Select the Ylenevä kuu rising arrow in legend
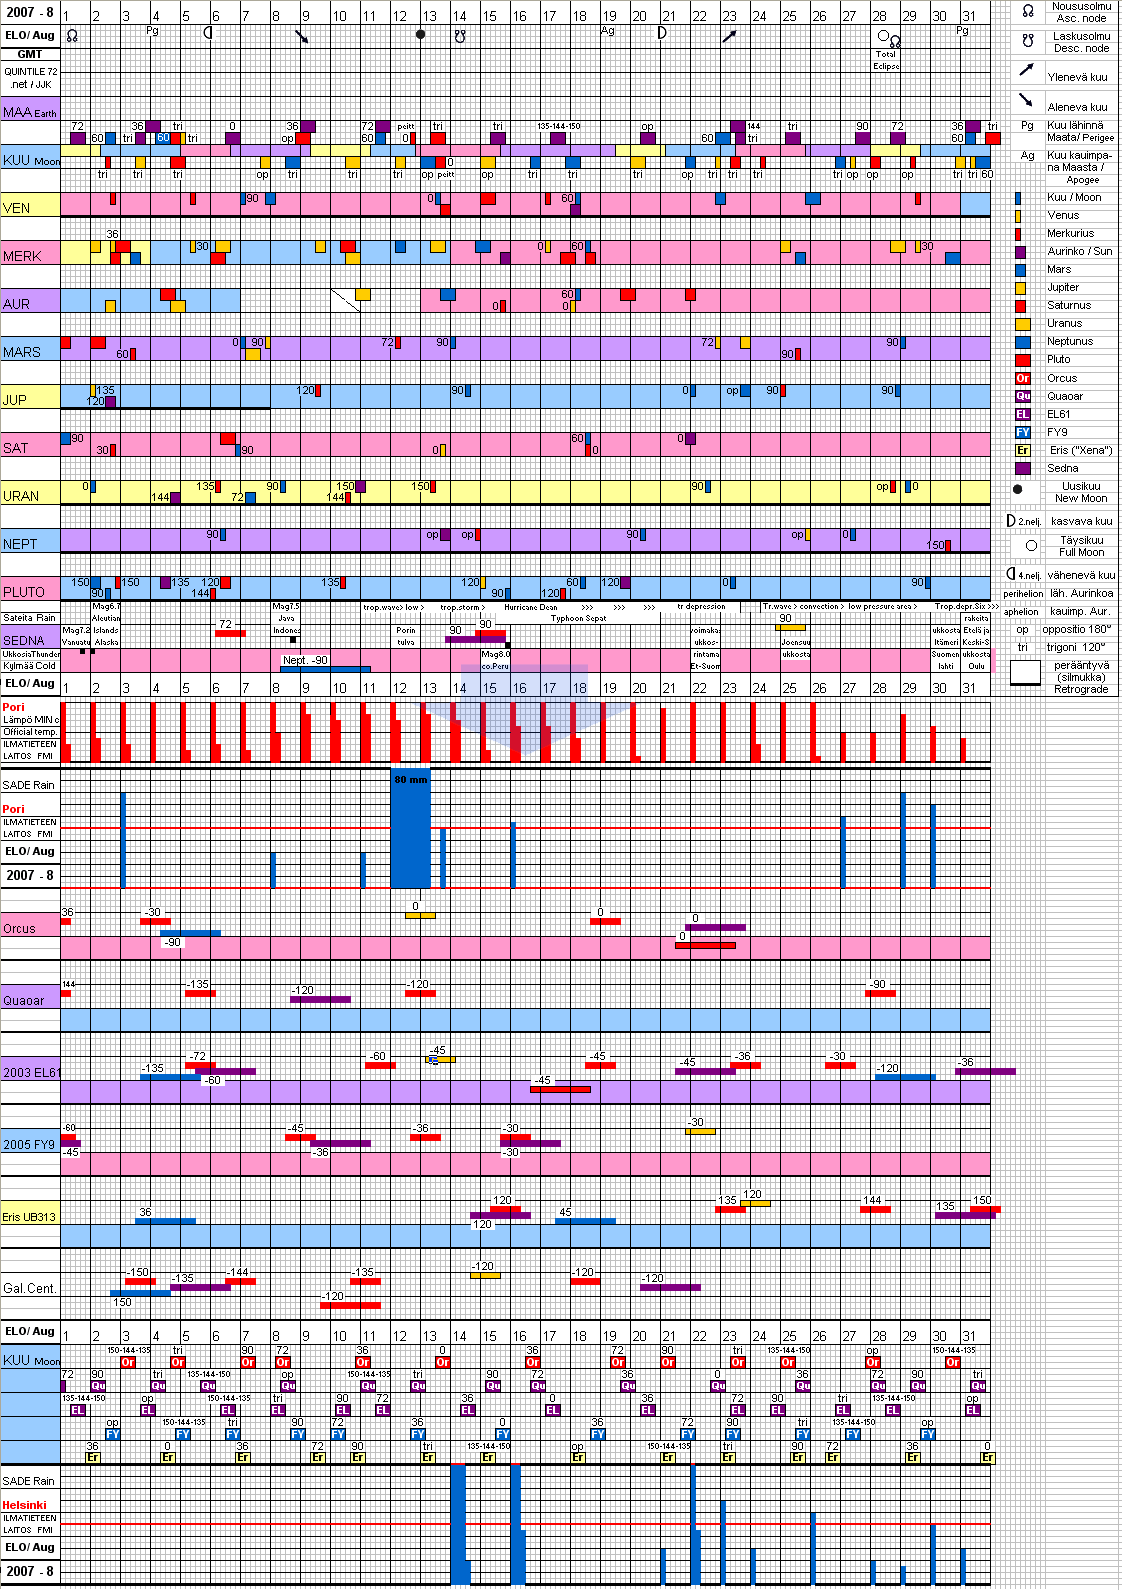 coord(1026,70)
